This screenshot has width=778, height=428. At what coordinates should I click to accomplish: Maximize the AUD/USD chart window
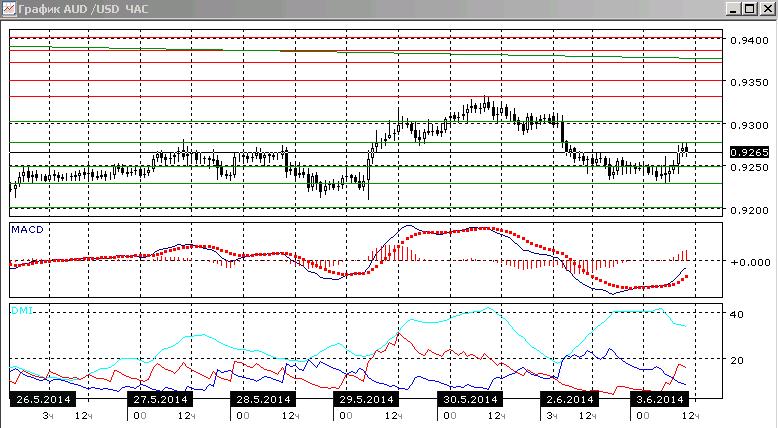(x=750, y=9)
